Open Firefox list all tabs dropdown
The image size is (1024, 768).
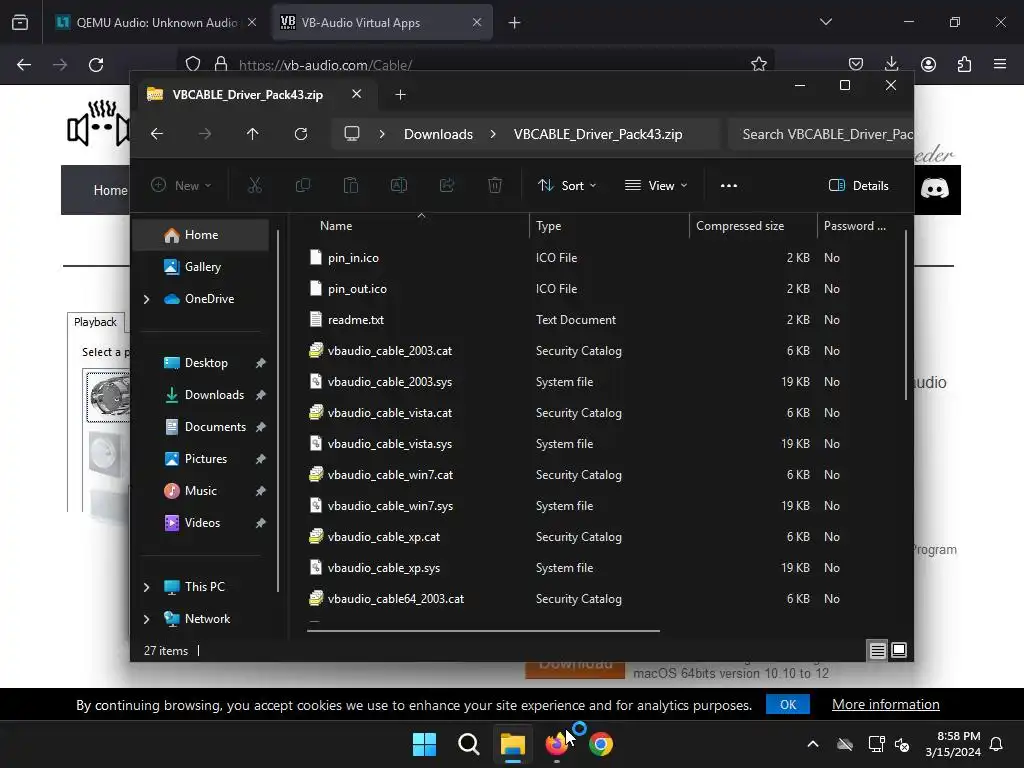(x=826, y=22)
